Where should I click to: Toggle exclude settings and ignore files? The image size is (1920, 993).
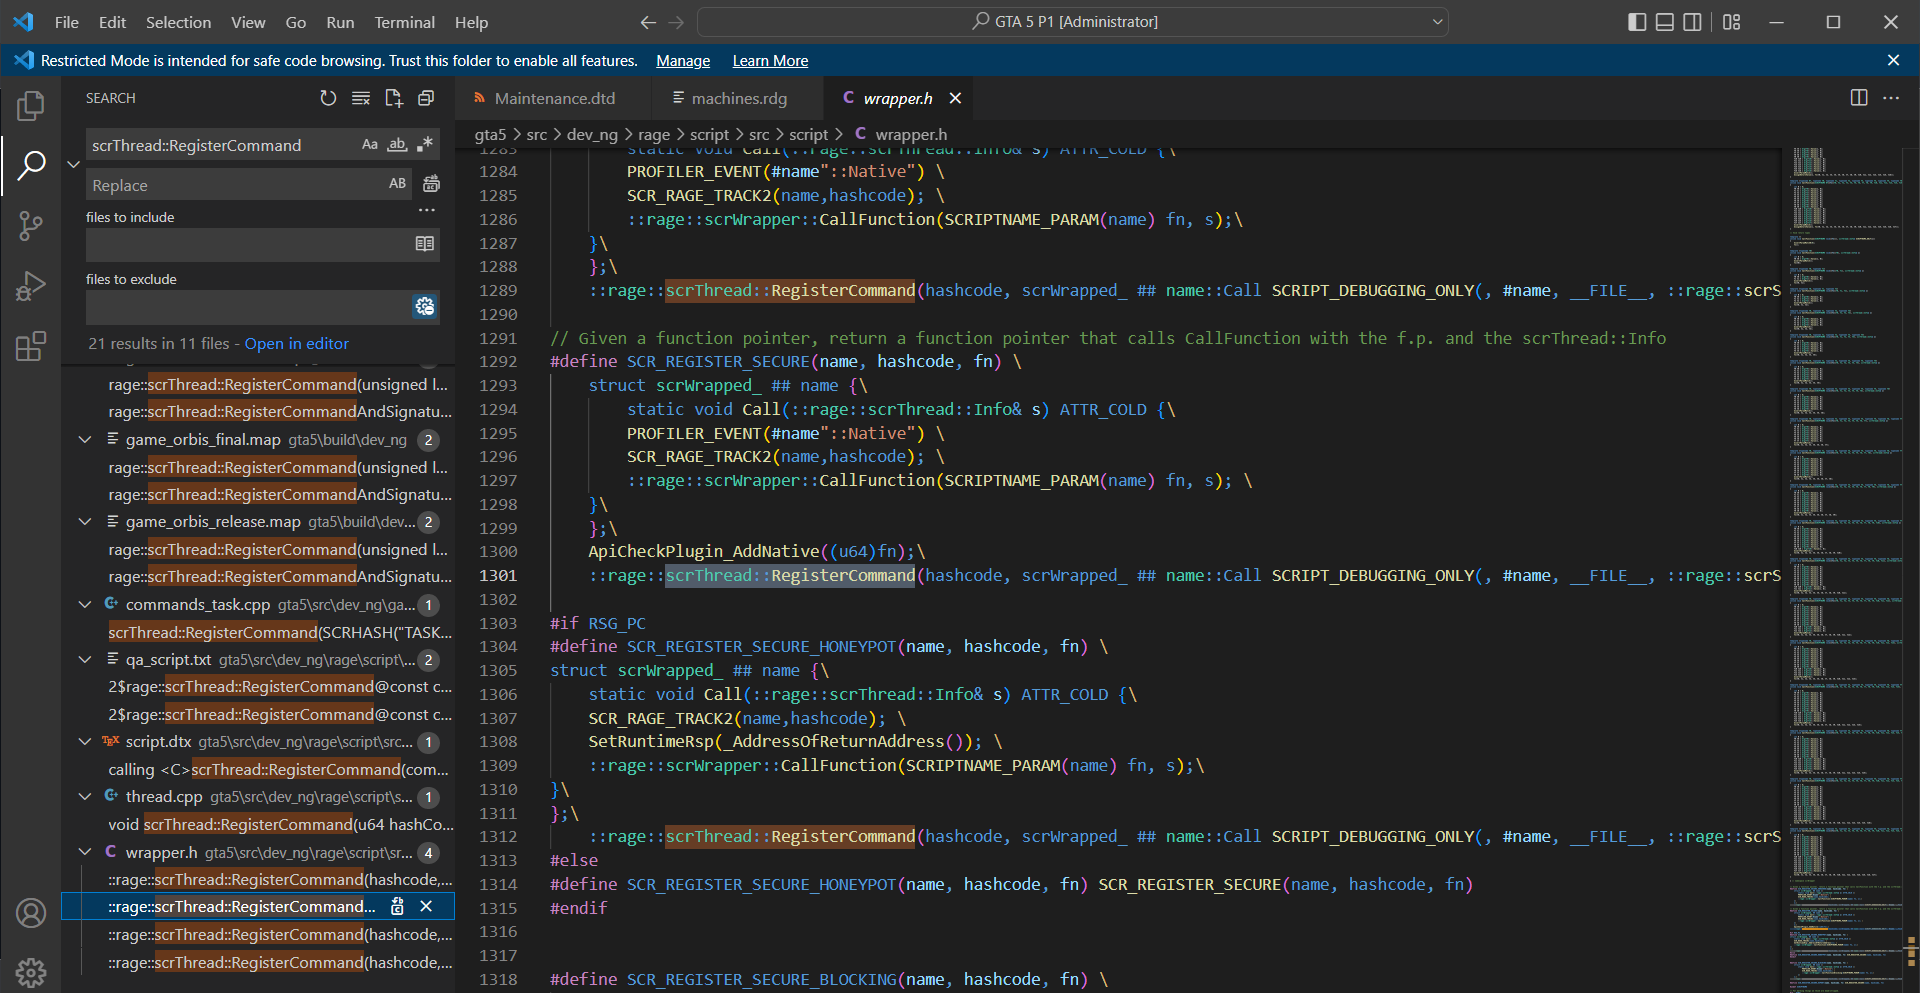(425, 307)
